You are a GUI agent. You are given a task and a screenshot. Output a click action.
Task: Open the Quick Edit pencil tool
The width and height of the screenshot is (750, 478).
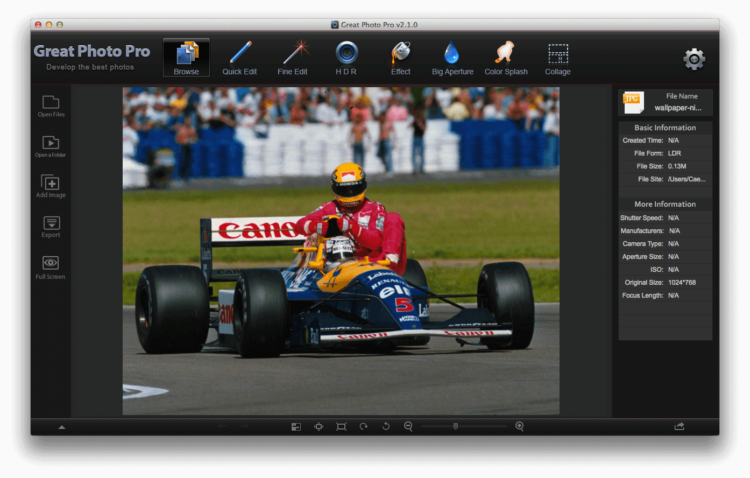coord(240,58)
